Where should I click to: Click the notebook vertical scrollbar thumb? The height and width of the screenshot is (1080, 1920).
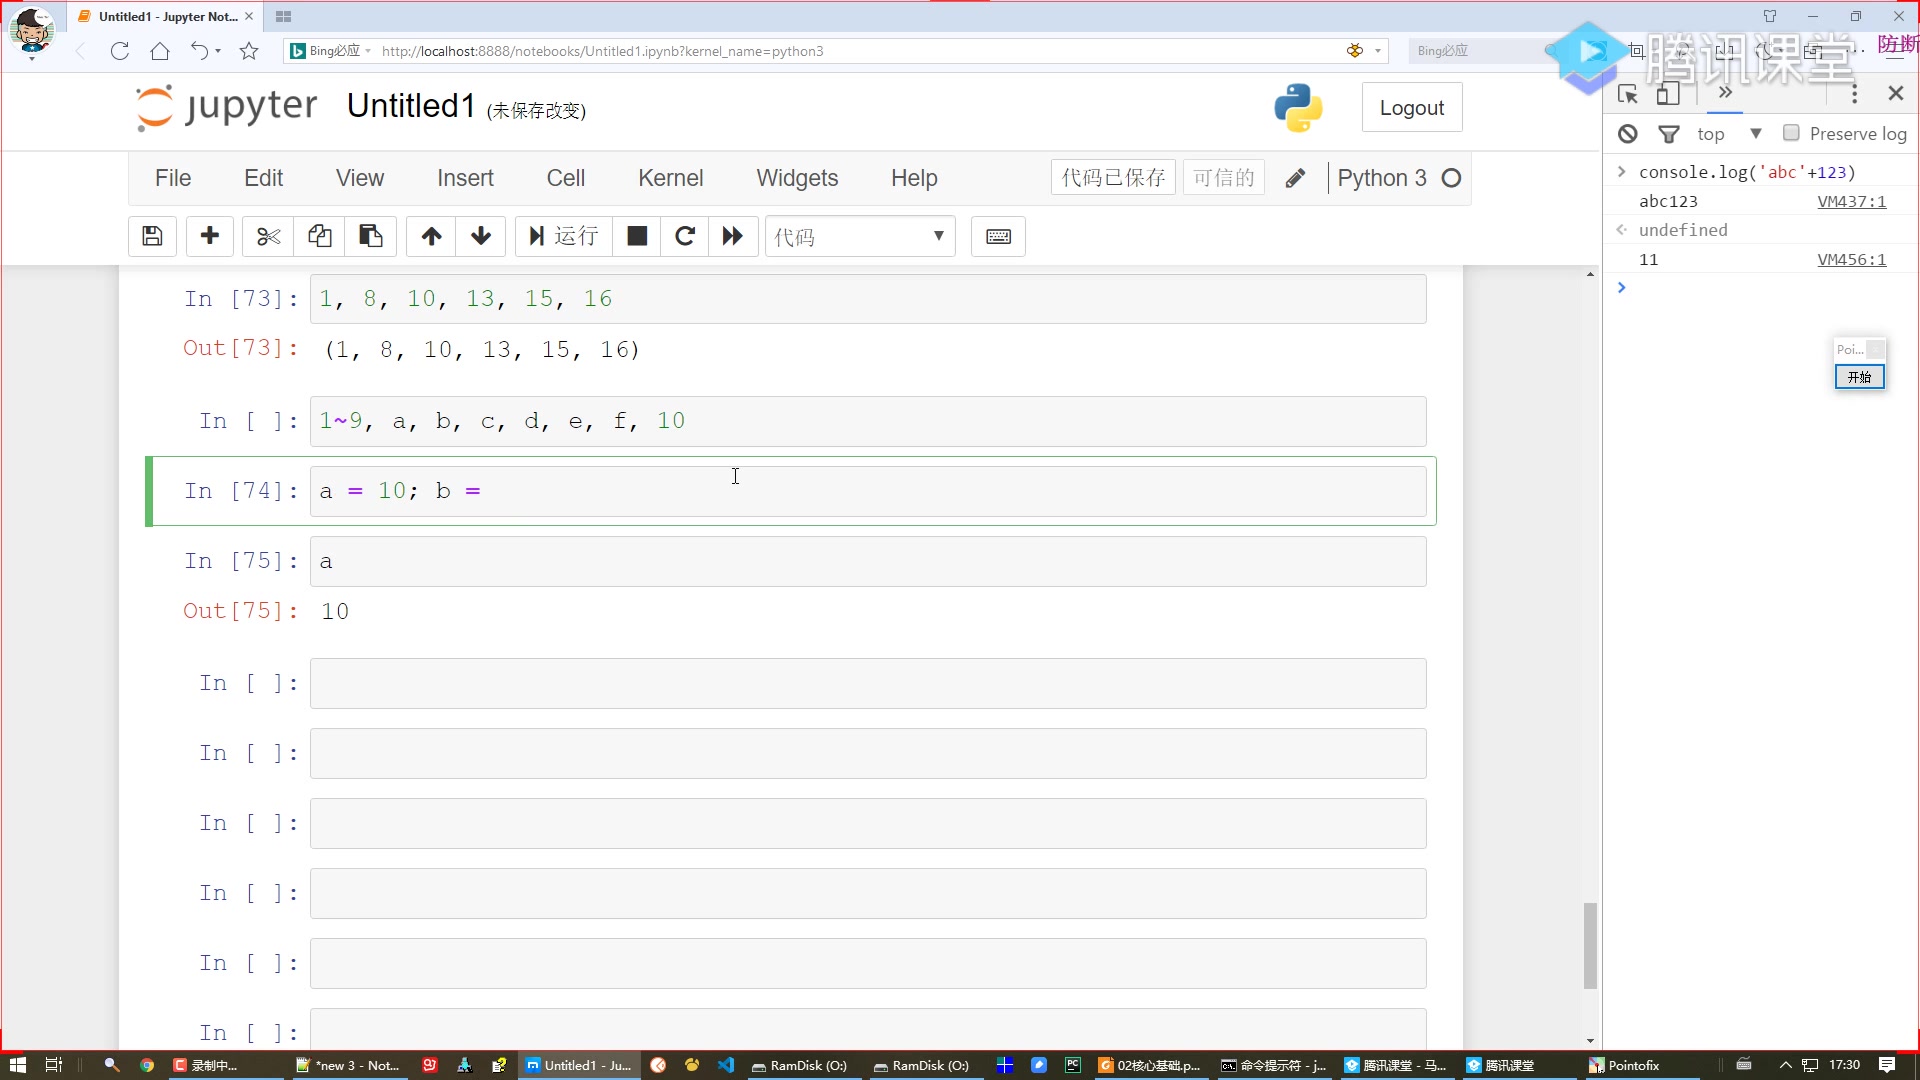[1590, 945]
